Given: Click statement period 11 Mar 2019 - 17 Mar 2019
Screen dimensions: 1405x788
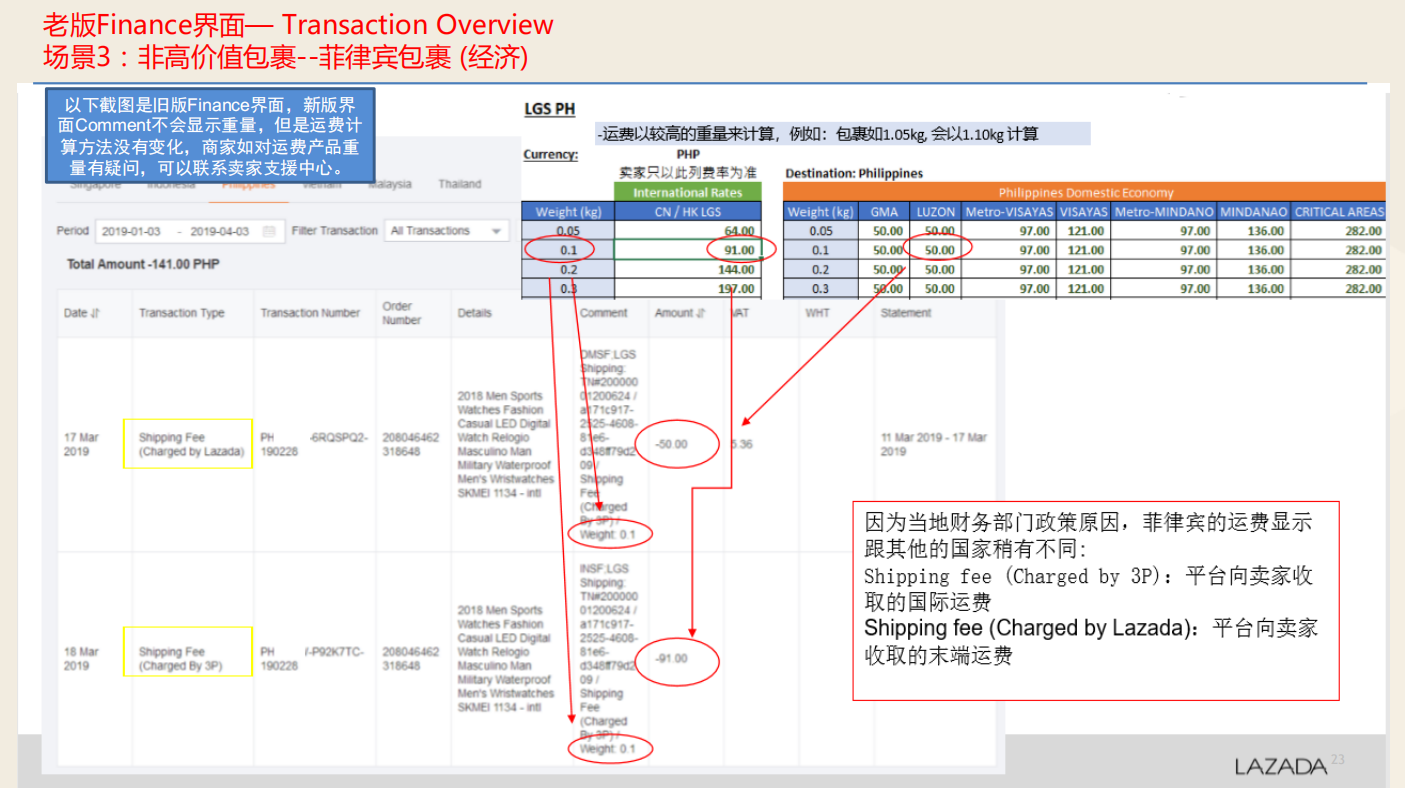Looking at the screenshot, I should (x=934, y=445).
